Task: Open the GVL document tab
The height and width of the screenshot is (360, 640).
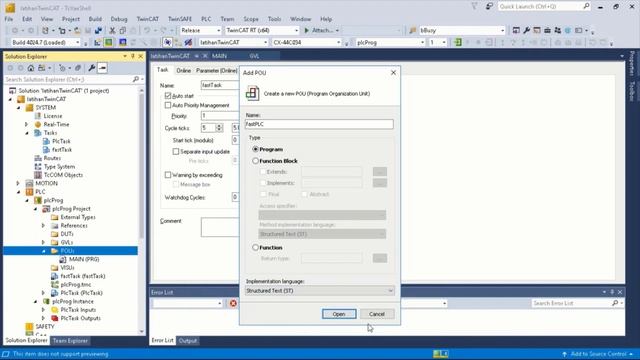Action: 254,56
